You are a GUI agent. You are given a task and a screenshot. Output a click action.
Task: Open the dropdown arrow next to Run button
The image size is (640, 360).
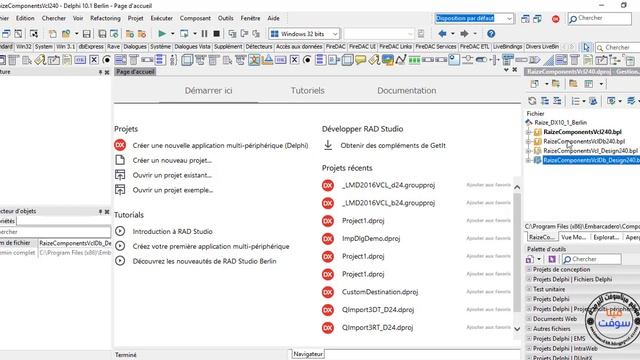pyautogui.click(x=173, y=33)
